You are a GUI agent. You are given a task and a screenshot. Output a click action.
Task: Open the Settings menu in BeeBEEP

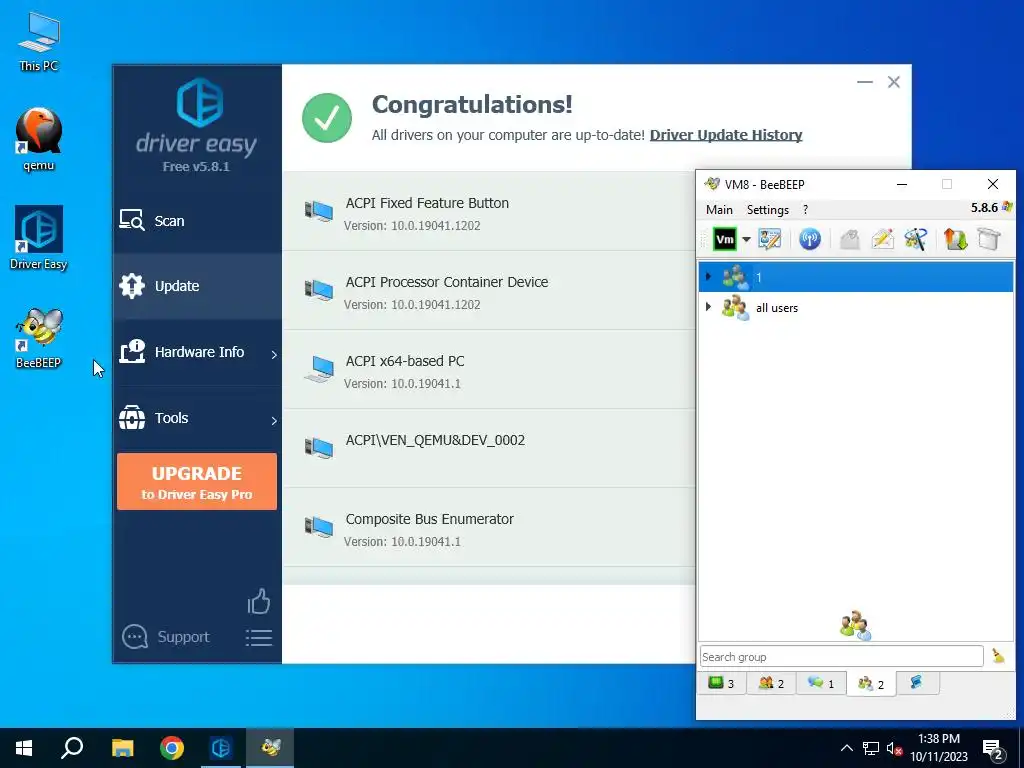pyautogui.click(x=767, y=210)
